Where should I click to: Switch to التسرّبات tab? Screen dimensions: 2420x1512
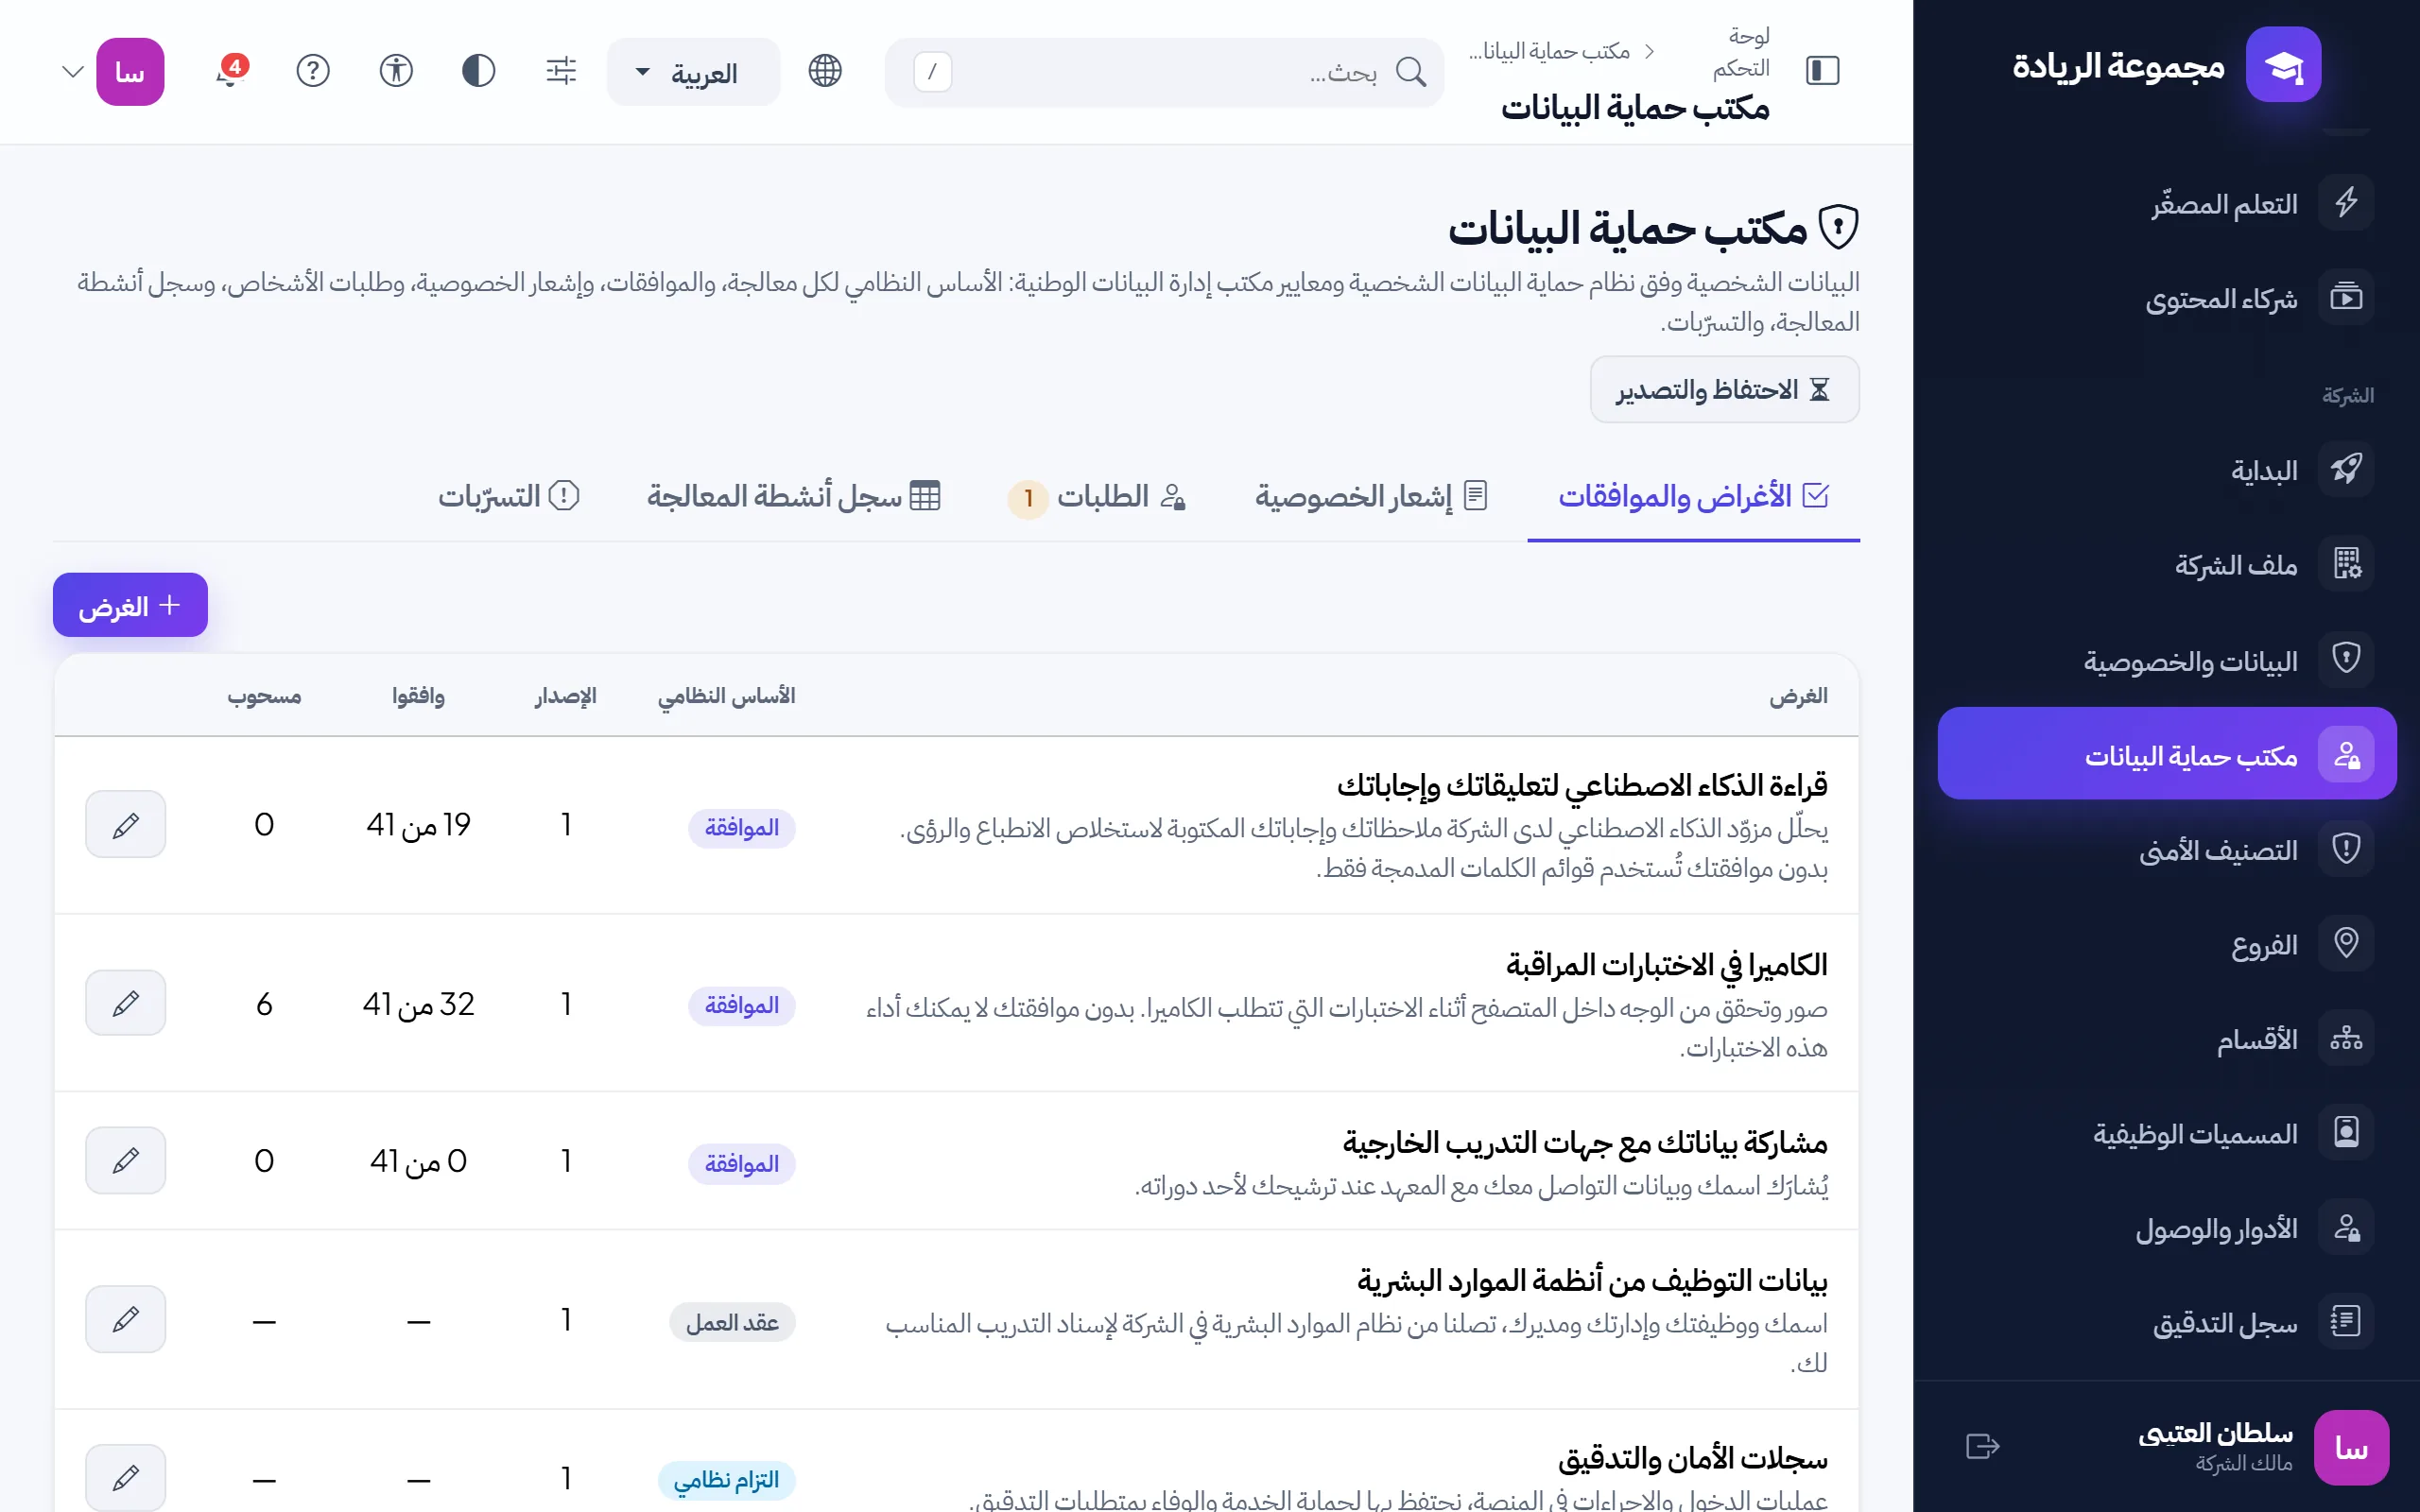pyautogui.click(x=509, y=496)
